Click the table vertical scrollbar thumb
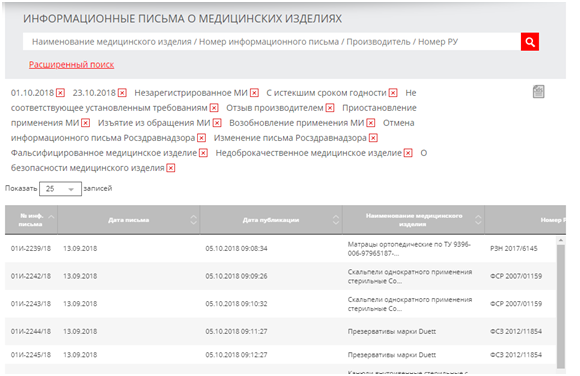Image resolution: width=580 pixels, height=376 pixels. point(561,306)
